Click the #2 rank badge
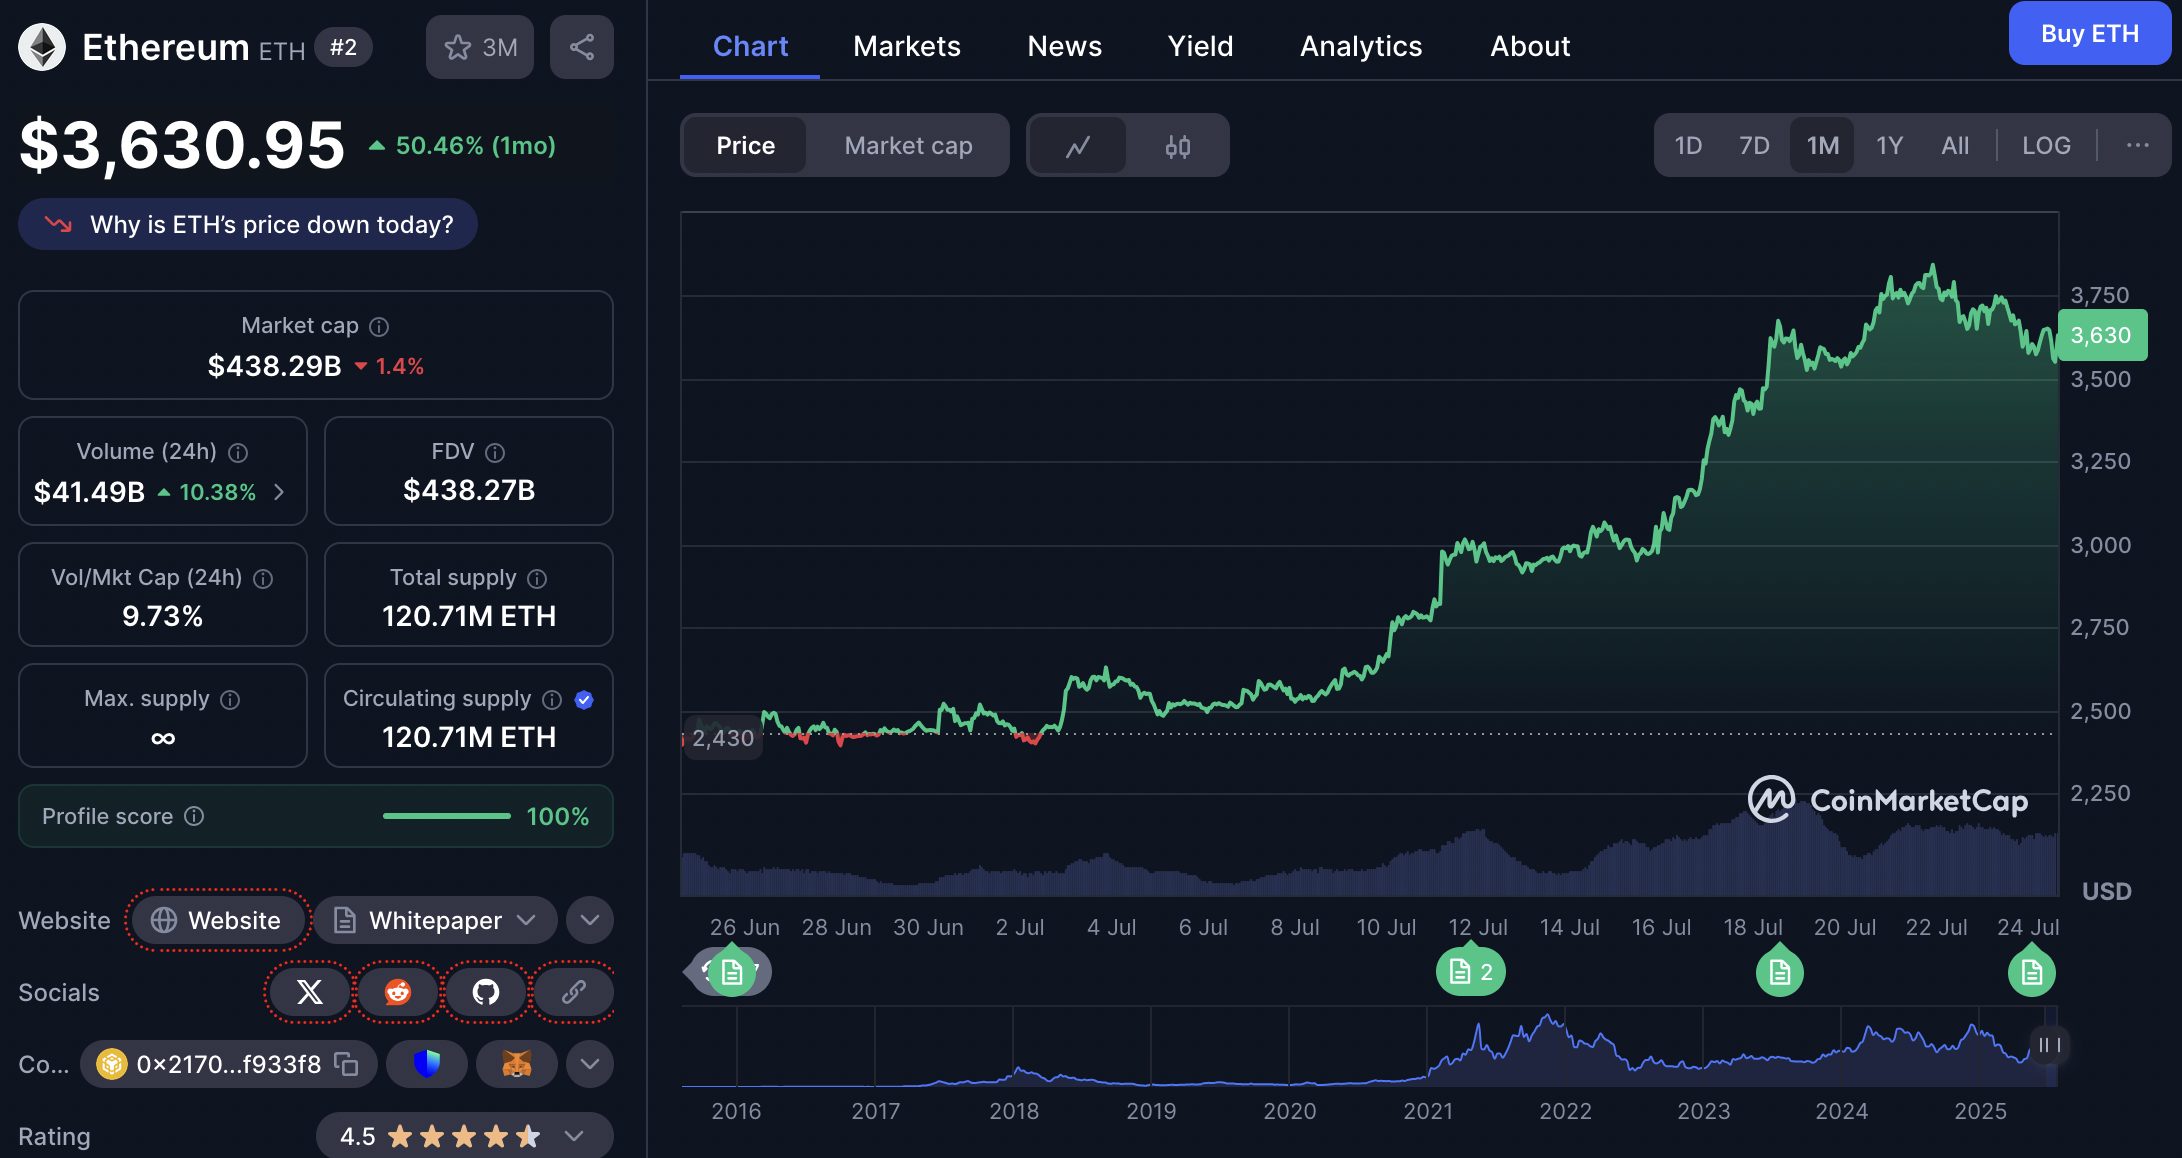 point(343,47)
